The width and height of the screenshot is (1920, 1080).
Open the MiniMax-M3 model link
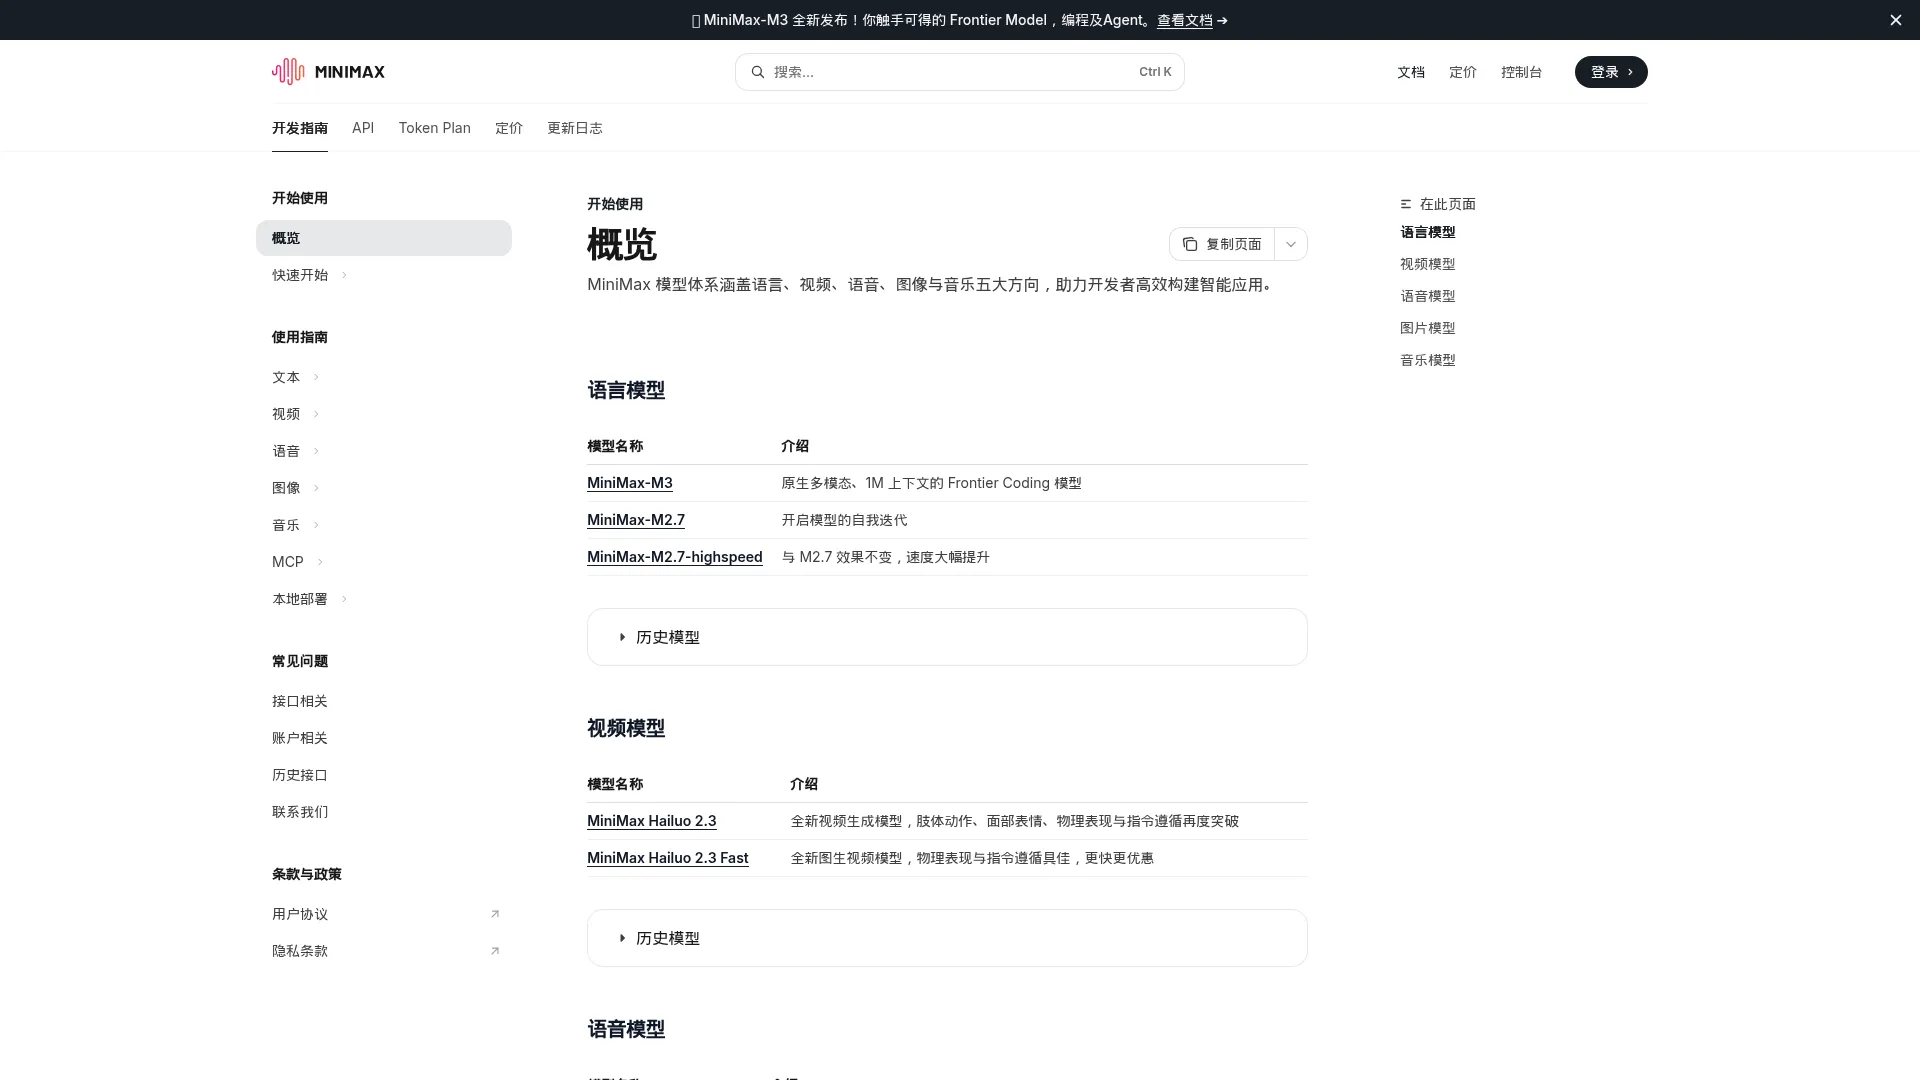coord(630,483)
